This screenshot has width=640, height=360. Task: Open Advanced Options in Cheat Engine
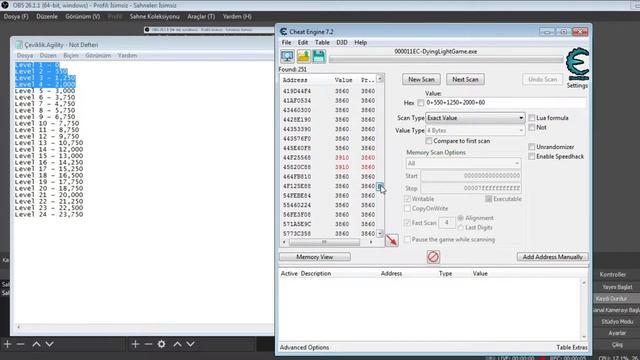304,347
